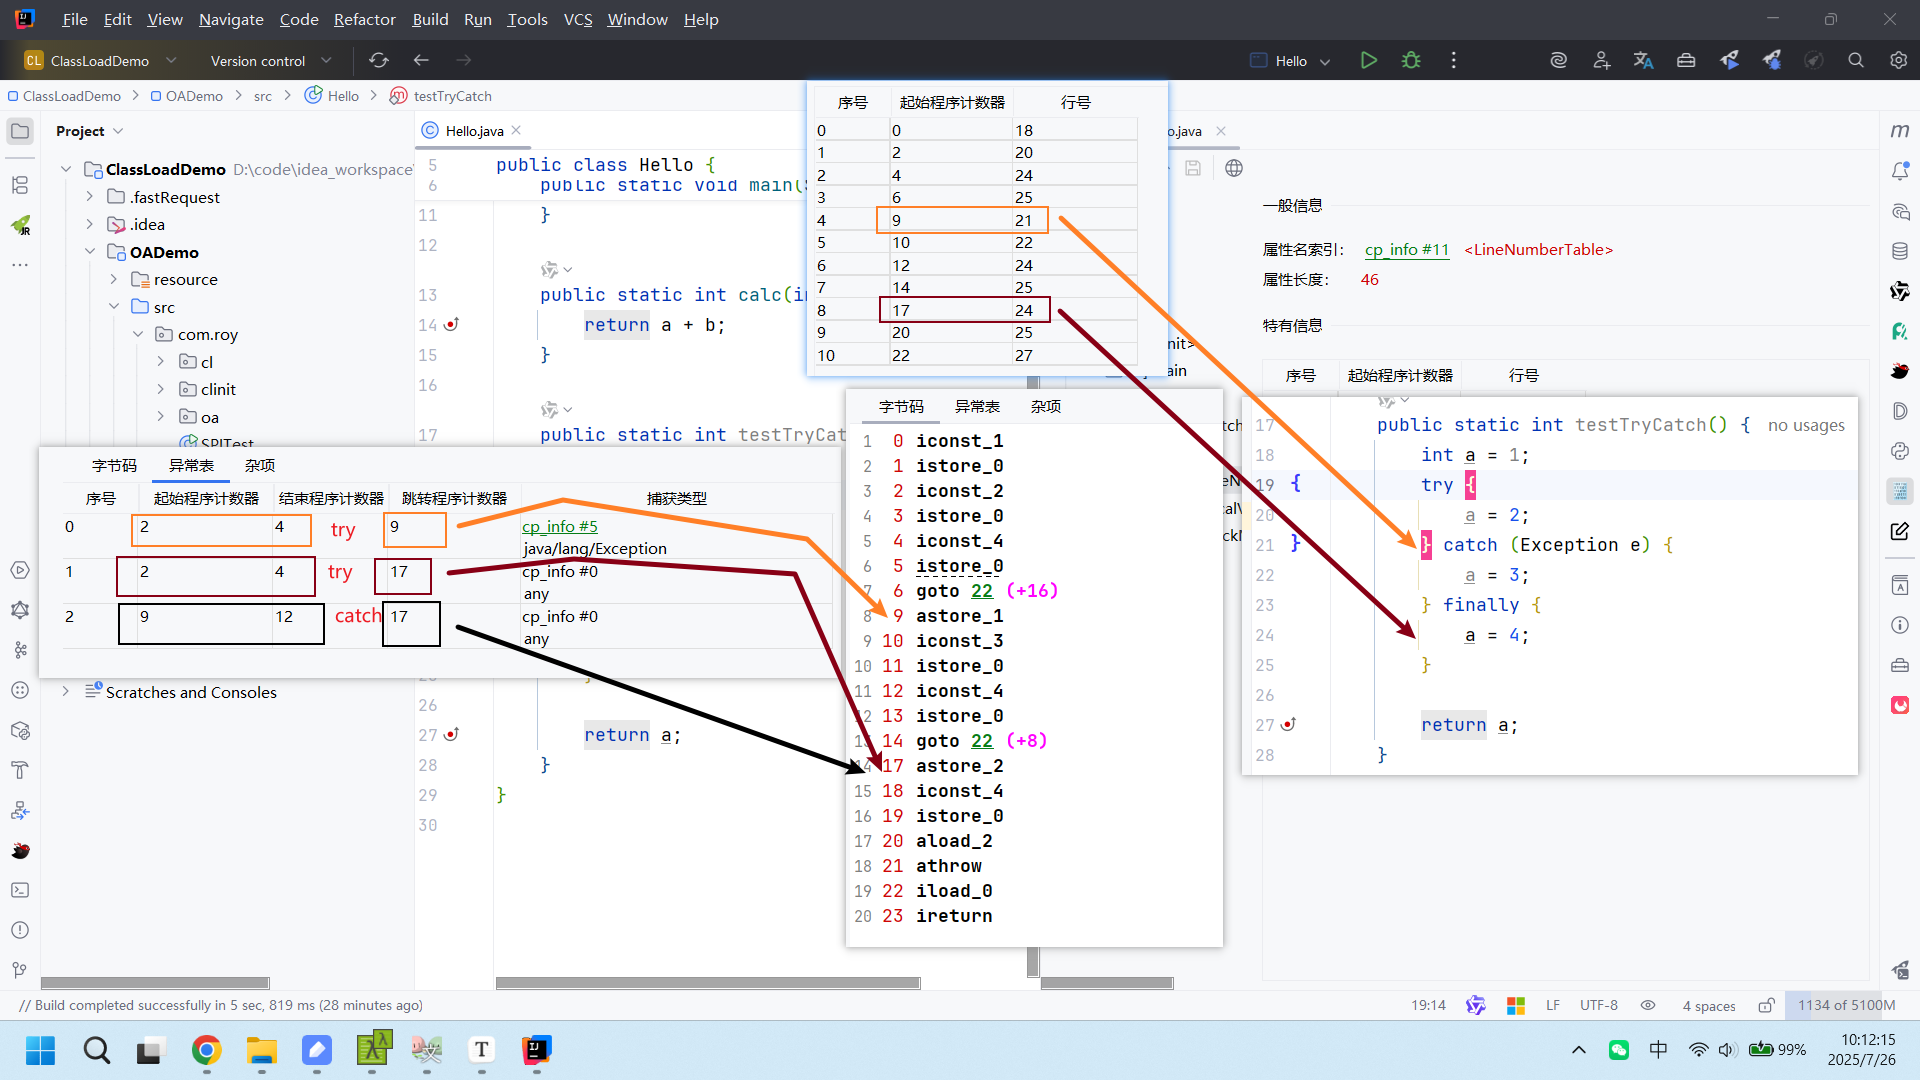Open Structure tool window icon
The image size is (1920, 1080).
coord(20,185)
